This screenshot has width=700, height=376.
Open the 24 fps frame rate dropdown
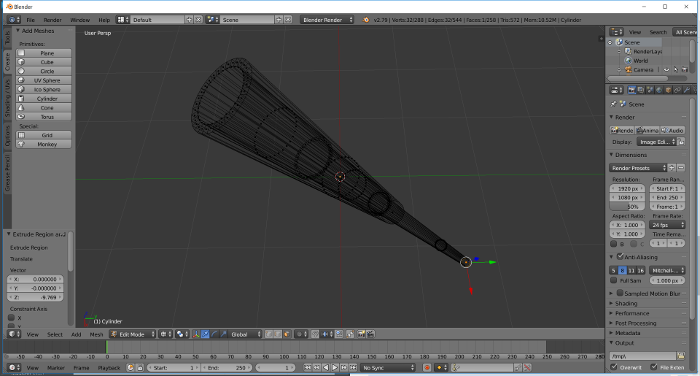[x=667, y=225]
